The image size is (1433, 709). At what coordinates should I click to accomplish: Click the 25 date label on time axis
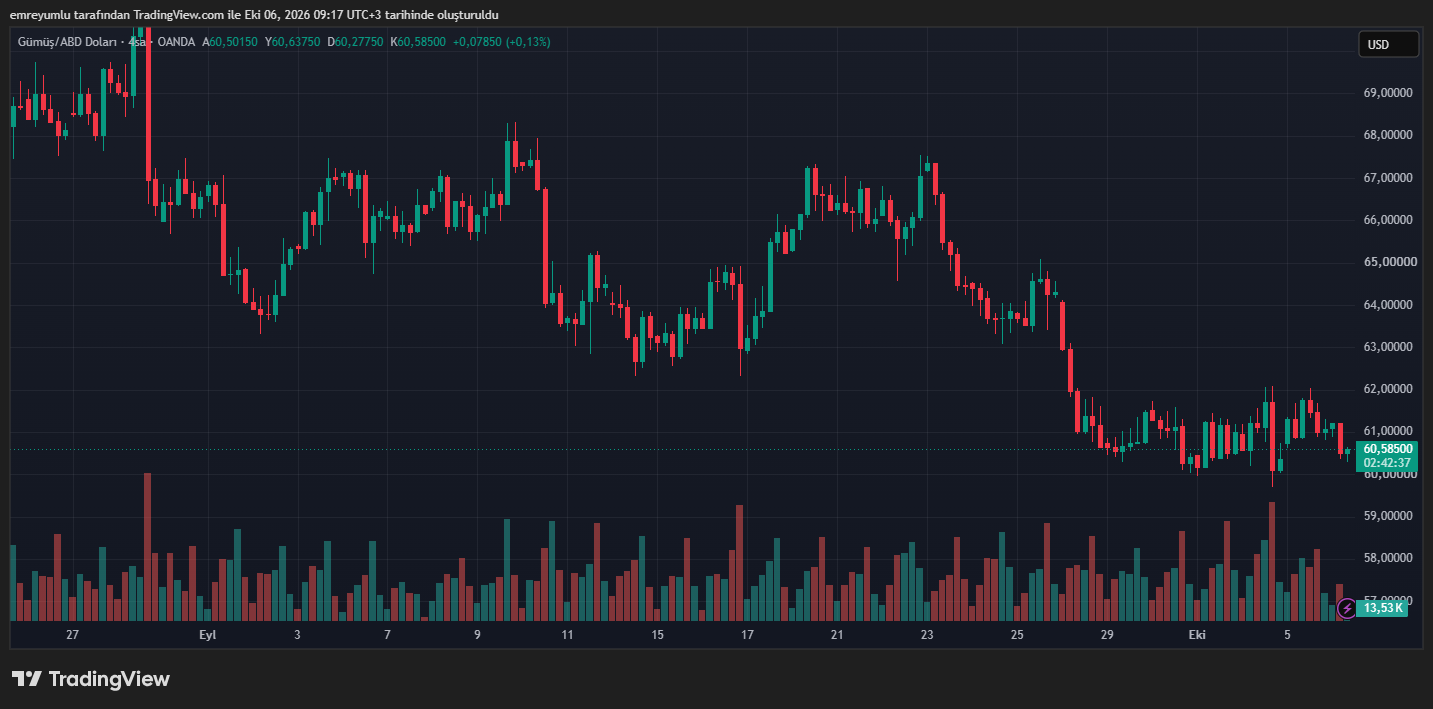(x=1017, y=635)
